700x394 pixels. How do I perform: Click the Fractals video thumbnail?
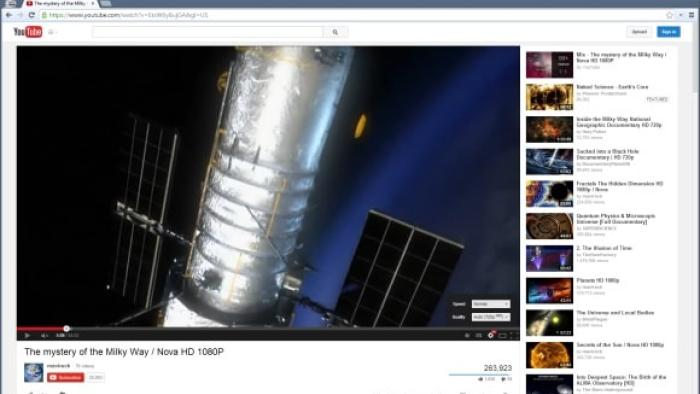[549, 194]
